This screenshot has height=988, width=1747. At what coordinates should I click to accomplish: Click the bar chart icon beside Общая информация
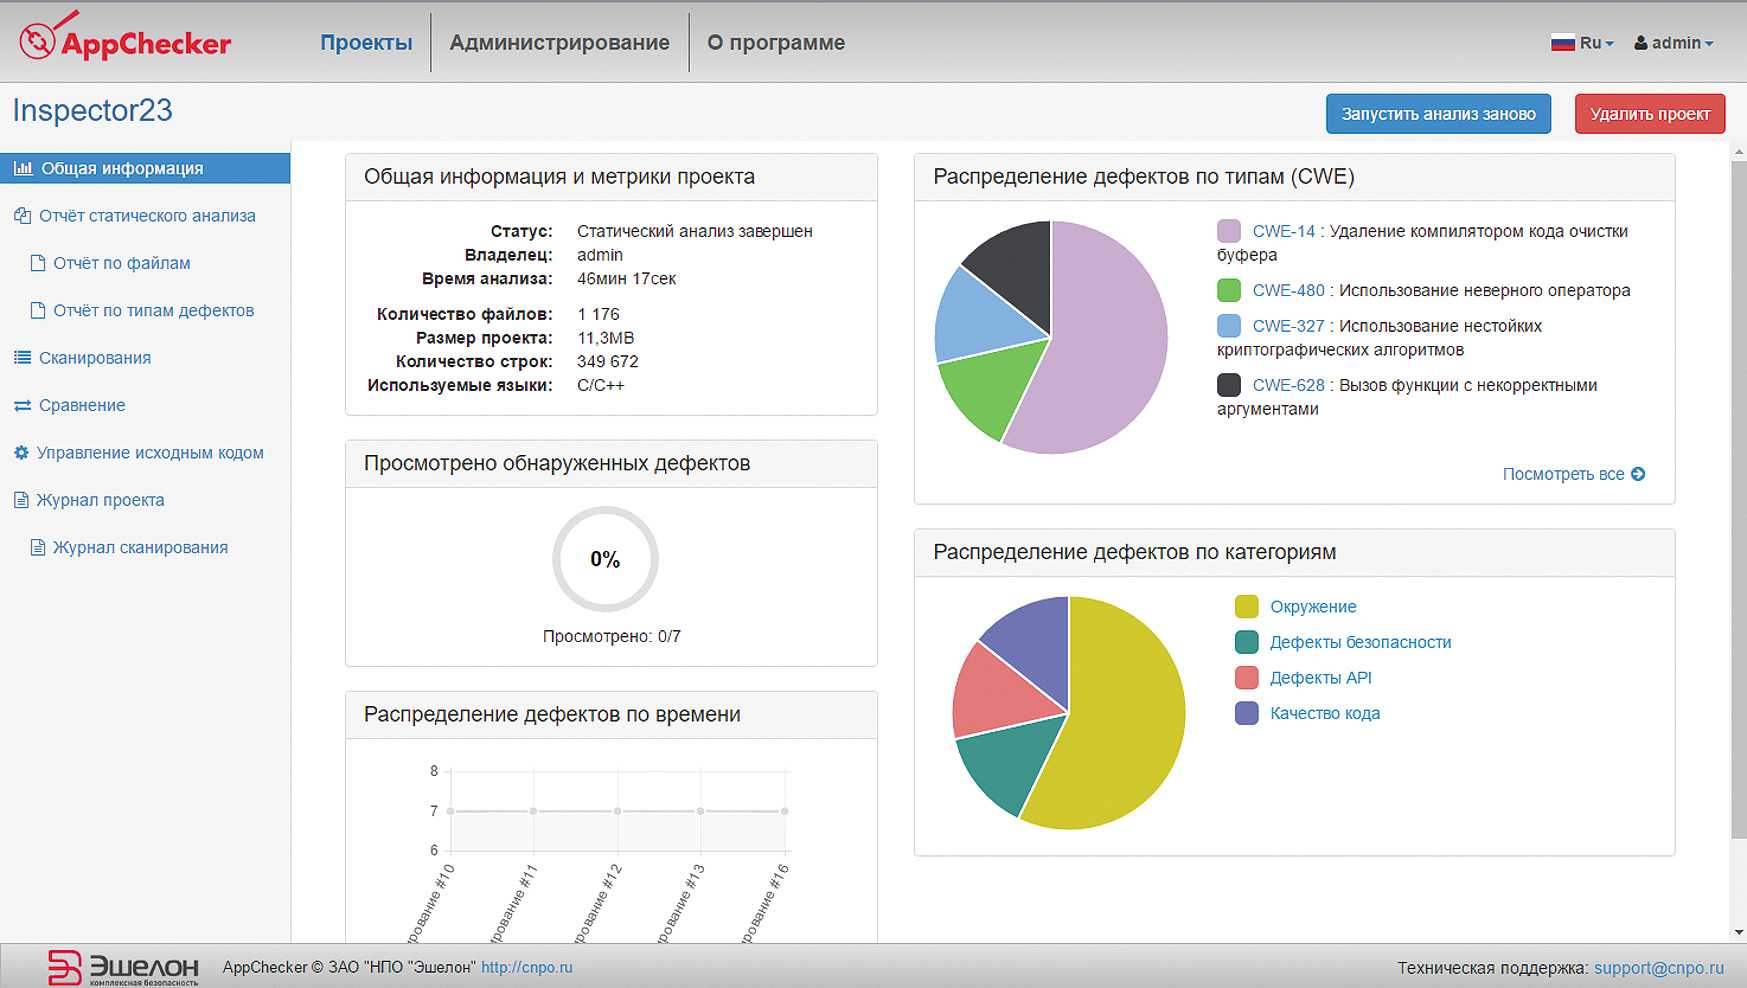tap(22, 169)
